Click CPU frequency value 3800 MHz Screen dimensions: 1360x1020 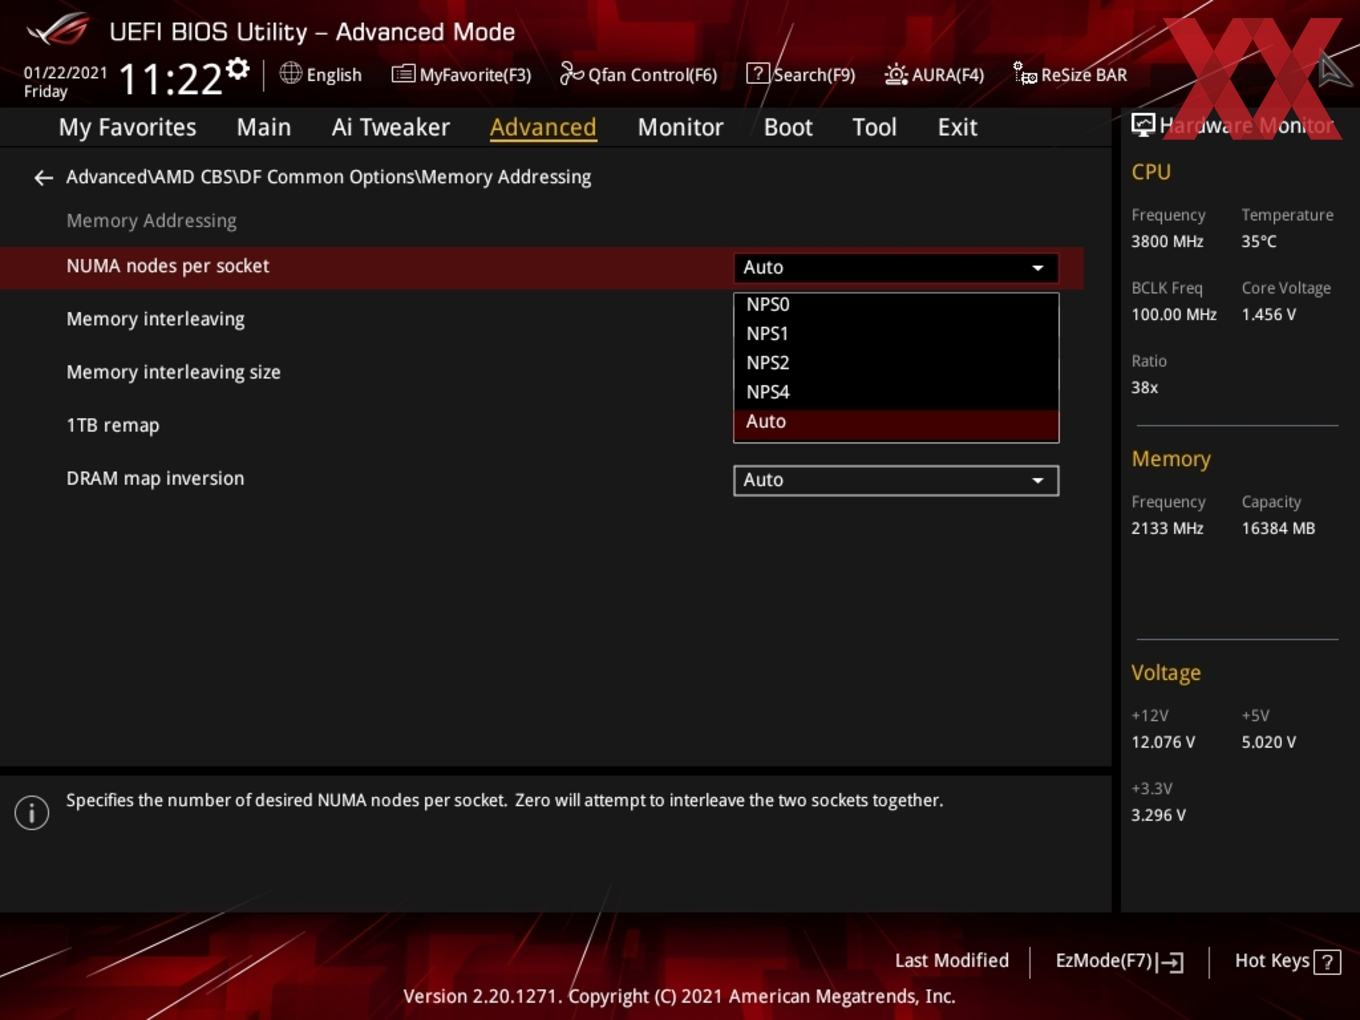[1167, 241]
